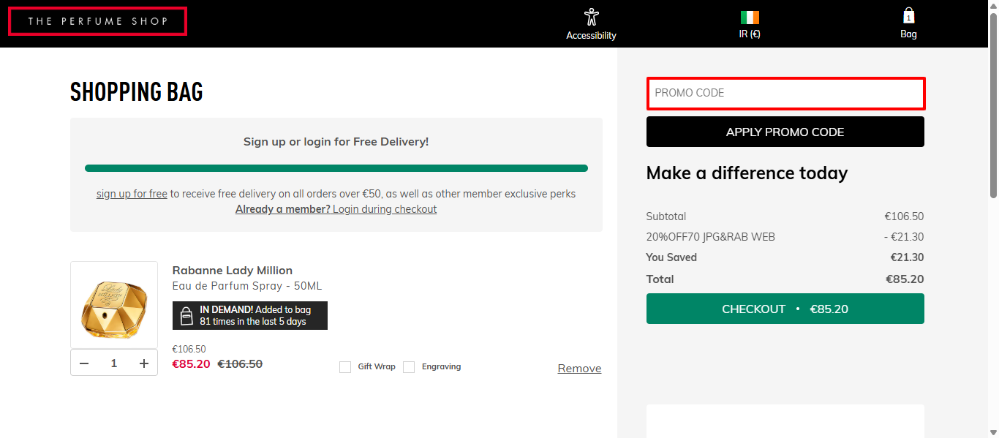The height and width of the screenshot is (438, 999).
Task: Click the Total label in order summary
Action: coord(660,279)
